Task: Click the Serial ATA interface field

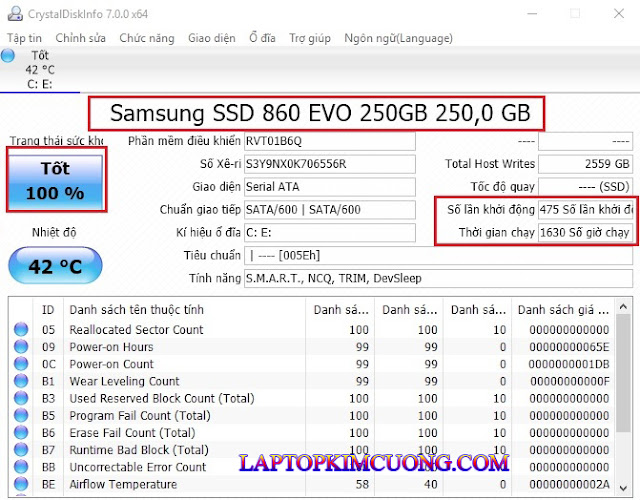Action: point(330,187)
